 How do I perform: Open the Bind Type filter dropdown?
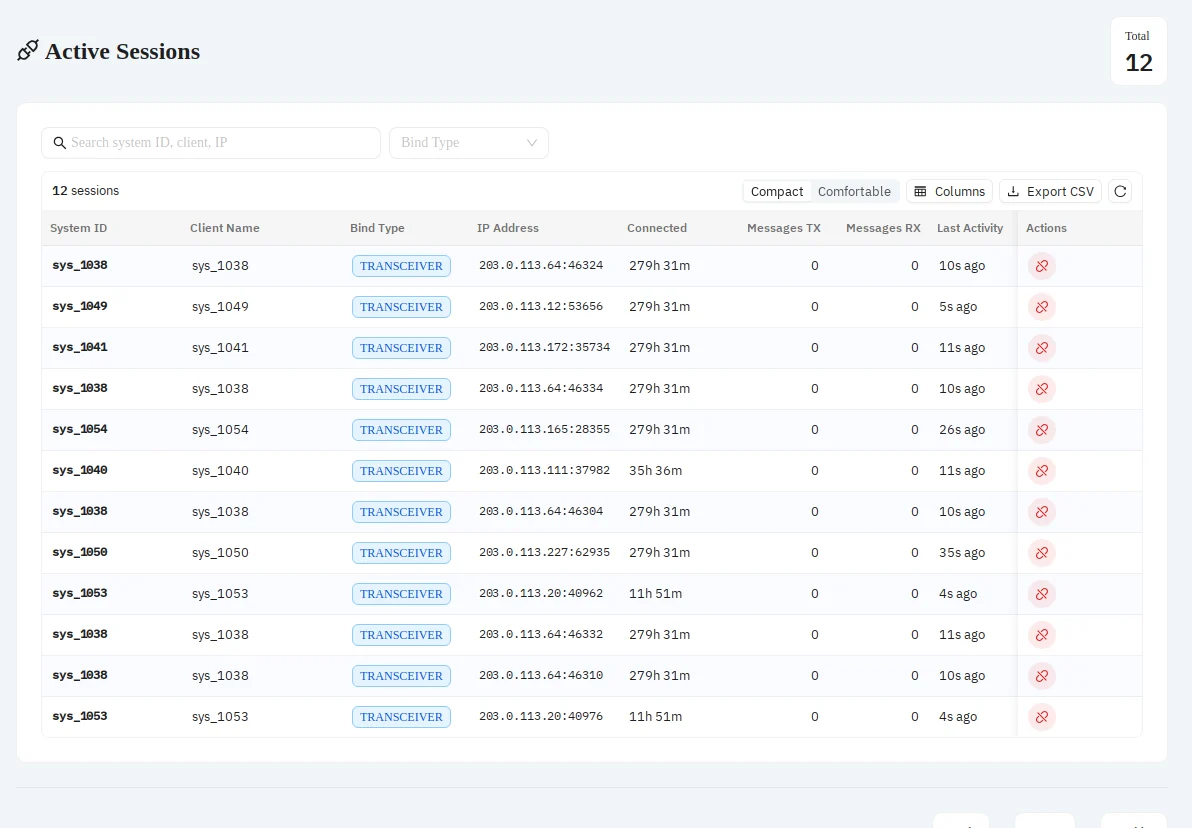pyautogui.click(x=469, y=143)
